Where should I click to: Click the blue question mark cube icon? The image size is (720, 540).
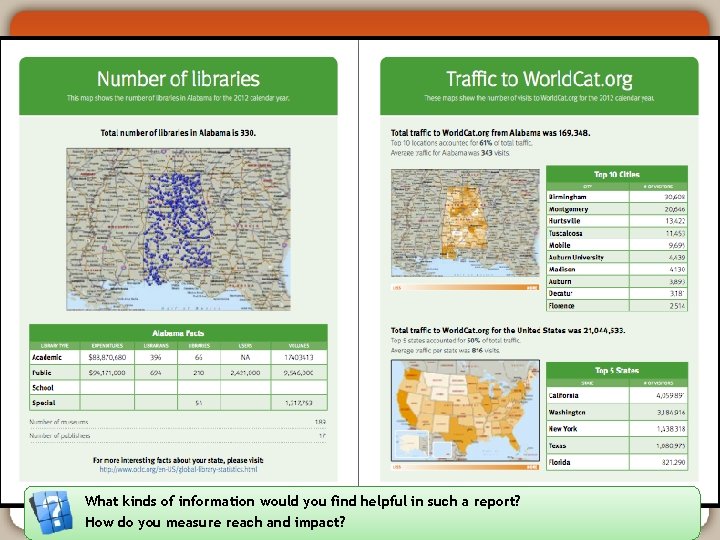coord(51,512)
